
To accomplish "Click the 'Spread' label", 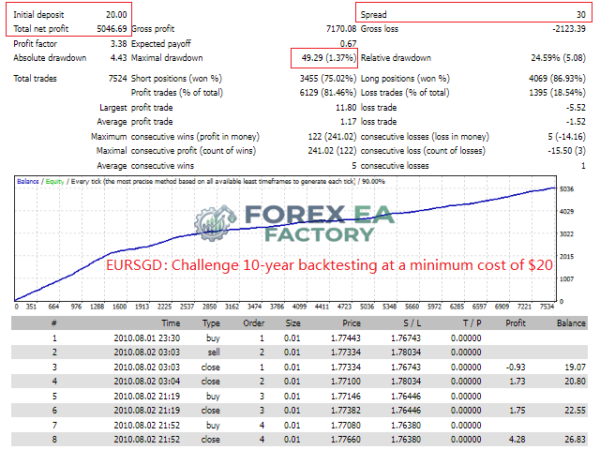I will click(x=373, y=15).
